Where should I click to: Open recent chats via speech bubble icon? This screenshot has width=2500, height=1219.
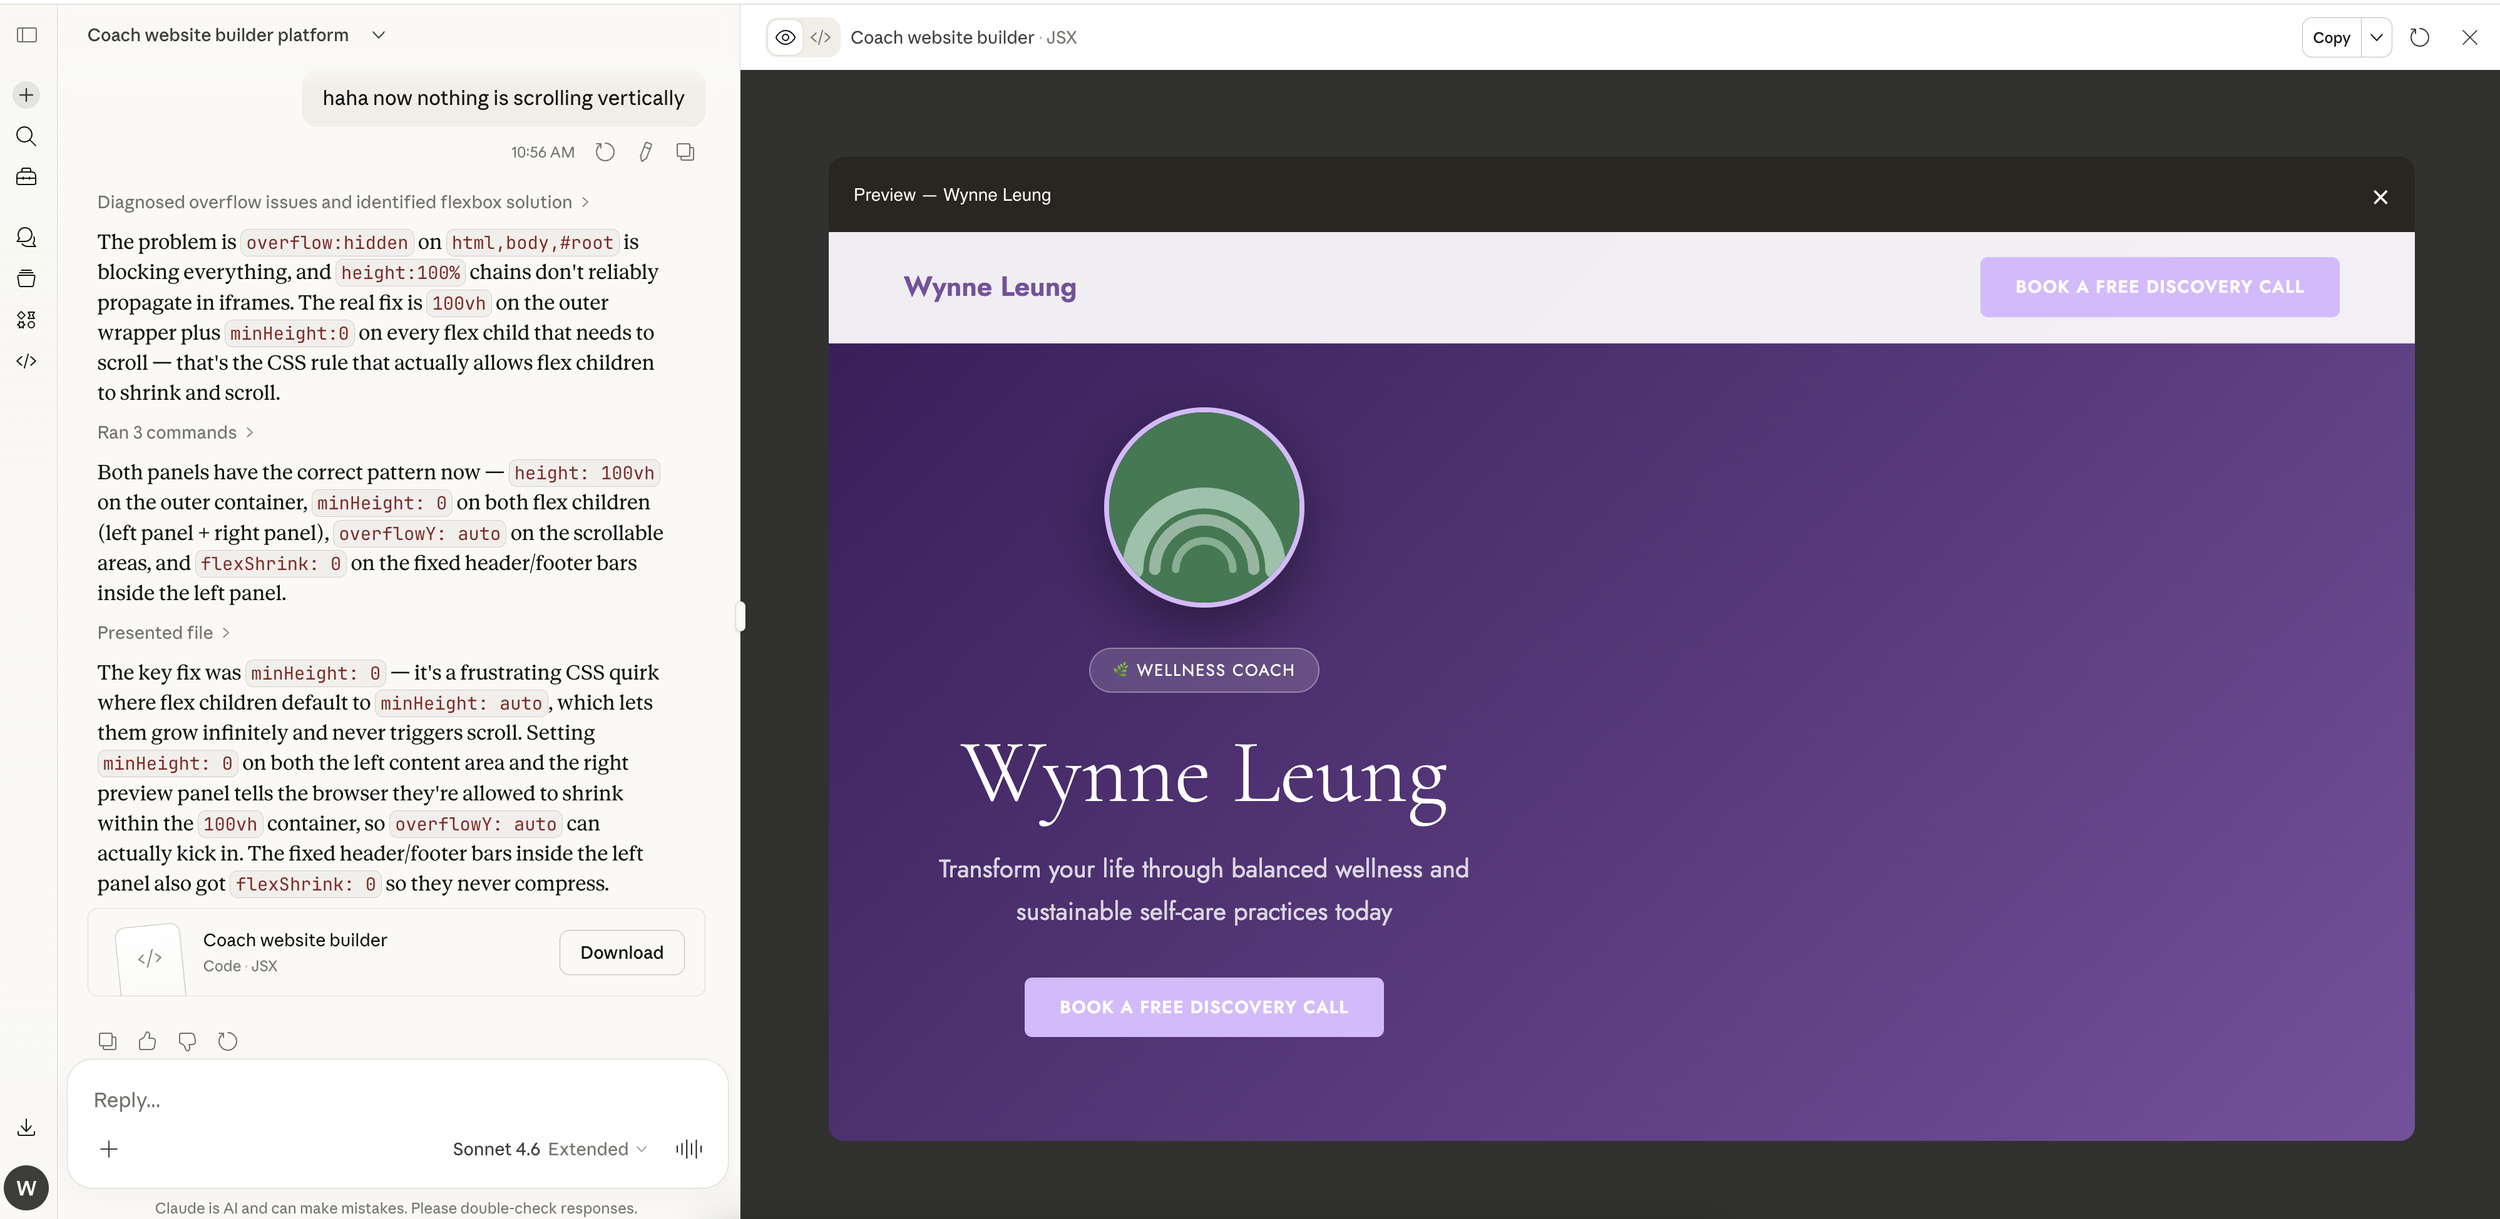26,237
